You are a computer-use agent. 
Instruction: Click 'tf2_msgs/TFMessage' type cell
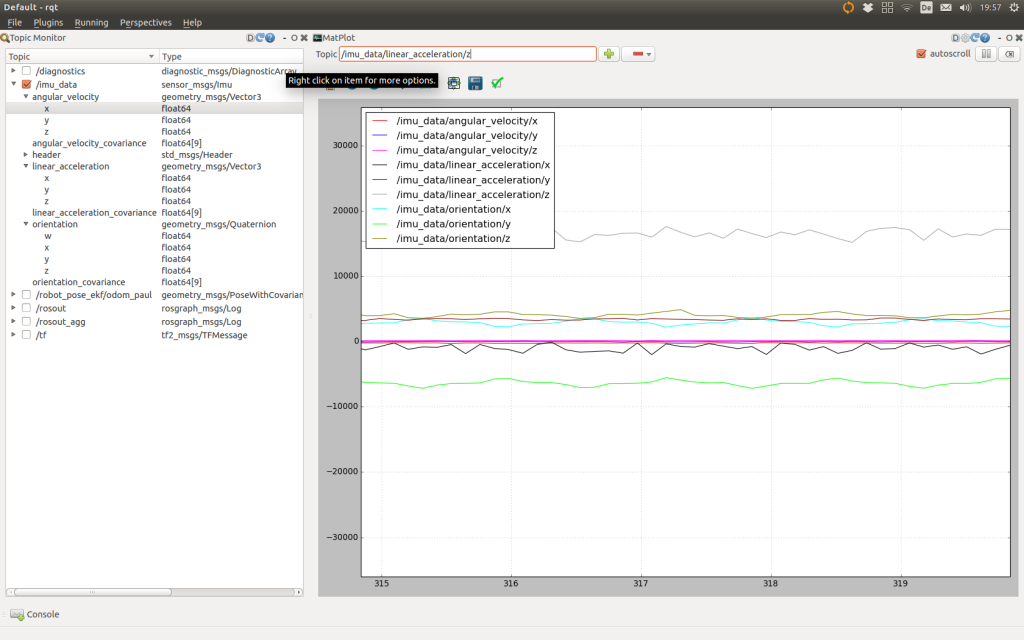[204, 335]
